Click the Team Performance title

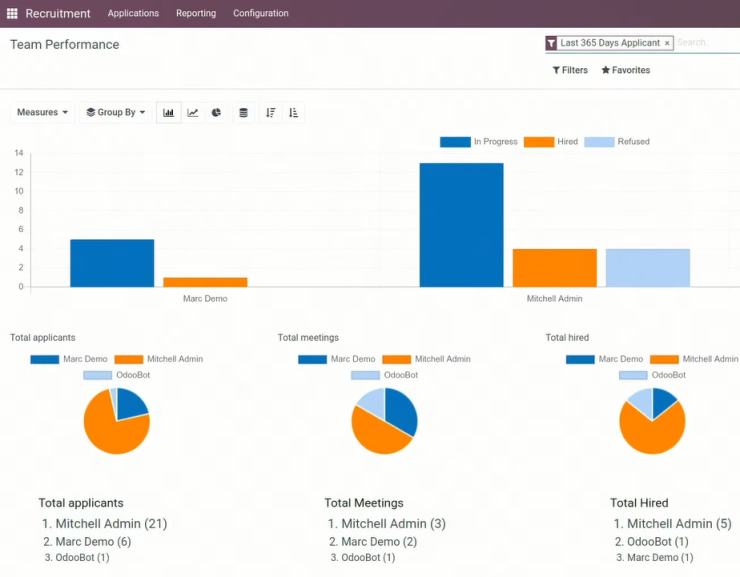65,44
